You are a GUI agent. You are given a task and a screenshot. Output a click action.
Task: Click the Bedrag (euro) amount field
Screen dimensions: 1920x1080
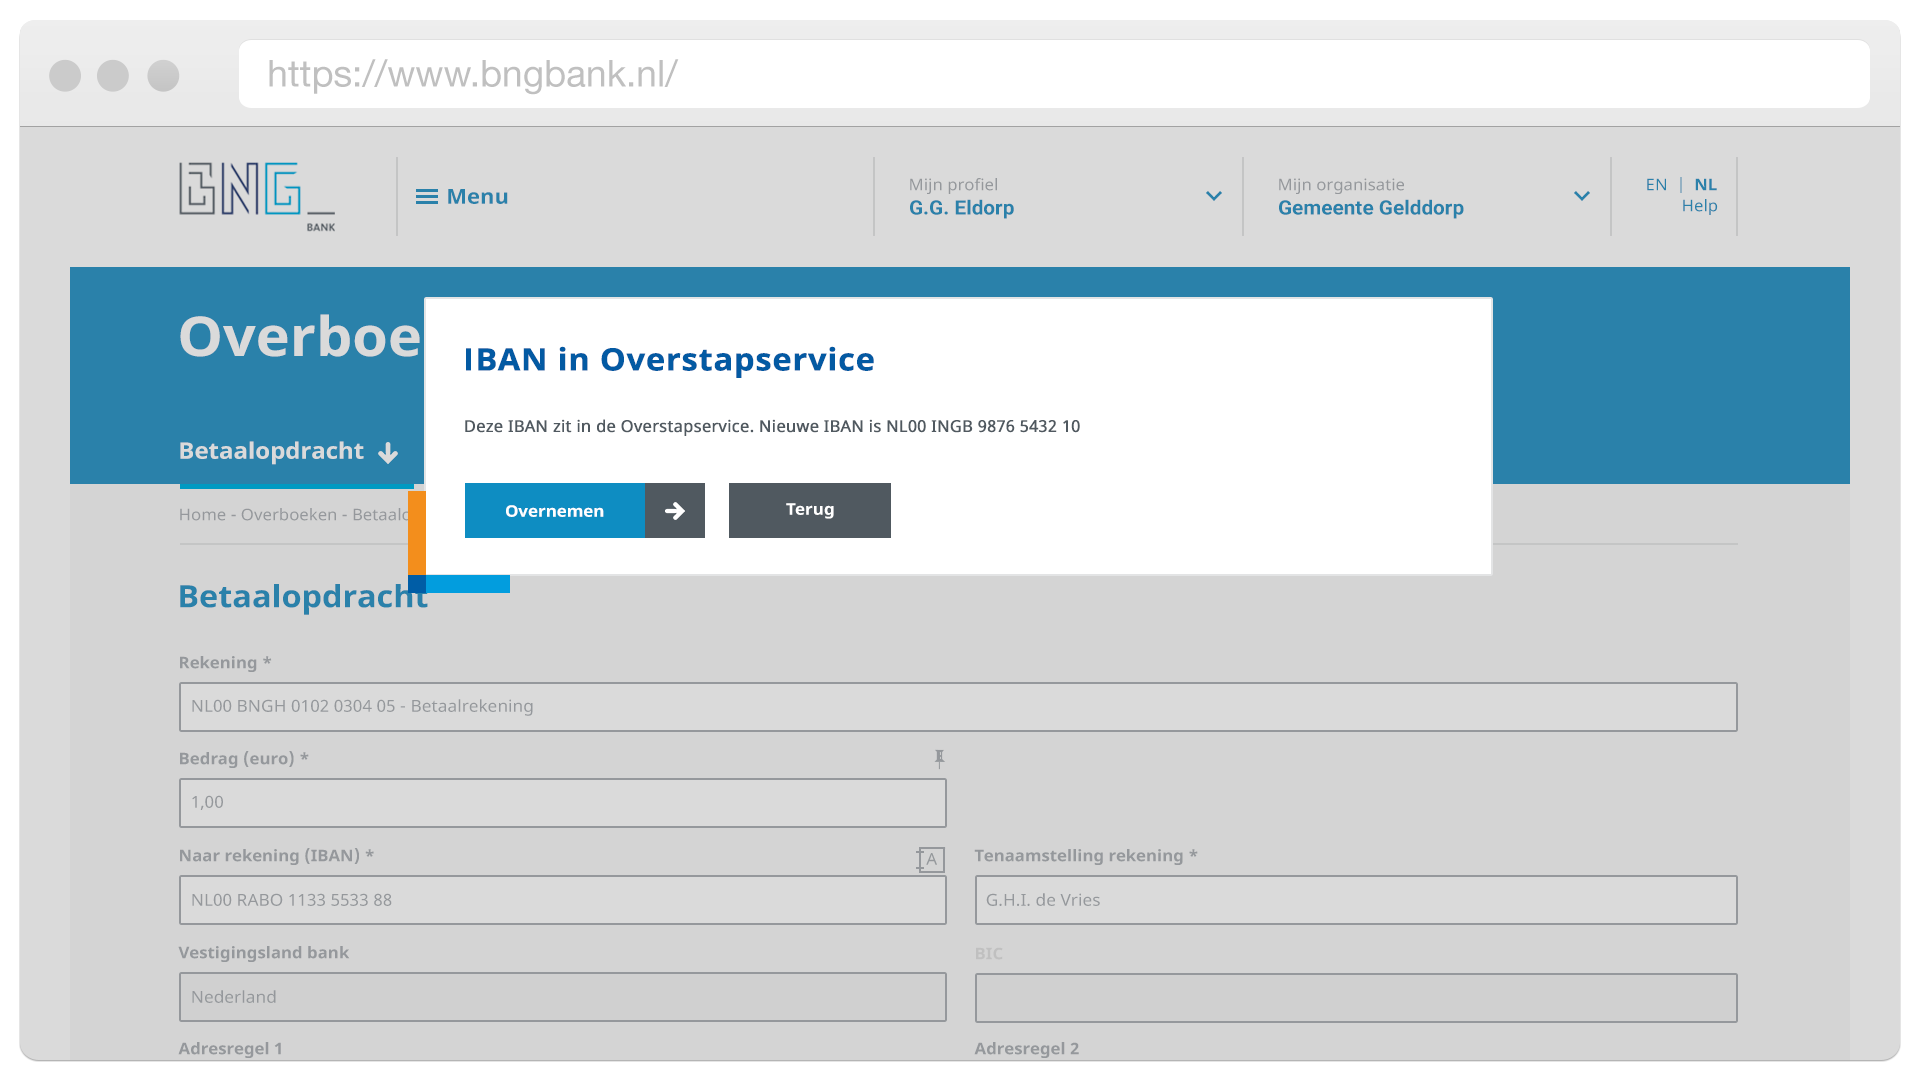(x=562, y=803)
